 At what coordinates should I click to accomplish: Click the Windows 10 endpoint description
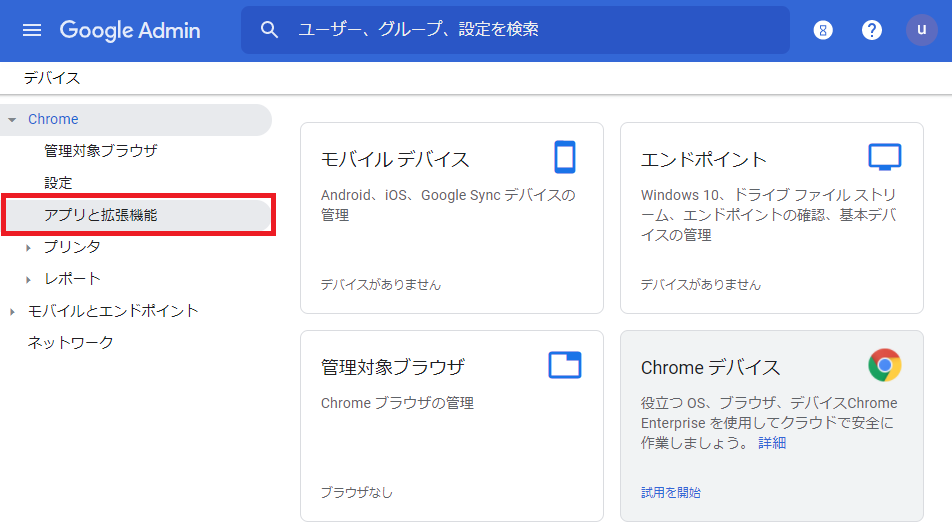pyautogui.click(x=769, y=215)
